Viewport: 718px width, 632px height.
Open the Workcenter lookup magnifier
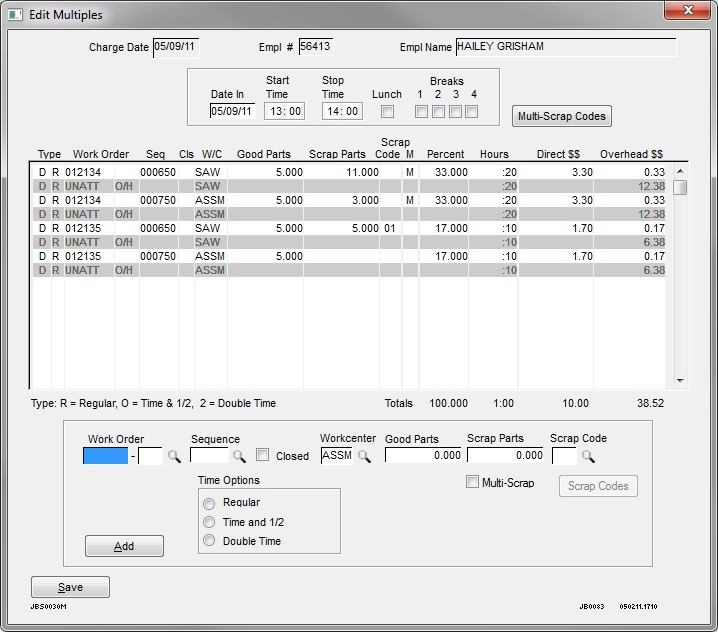(364, 456)
